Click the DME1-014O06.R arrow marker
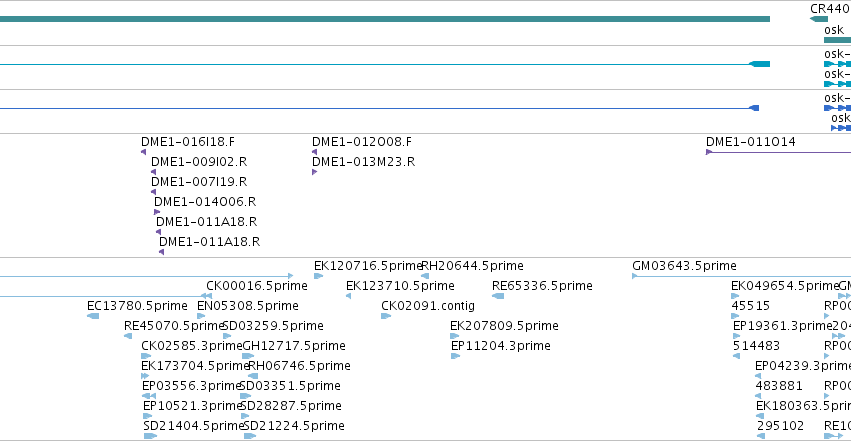Screen dimensions: 851x441 pos(157,212)
